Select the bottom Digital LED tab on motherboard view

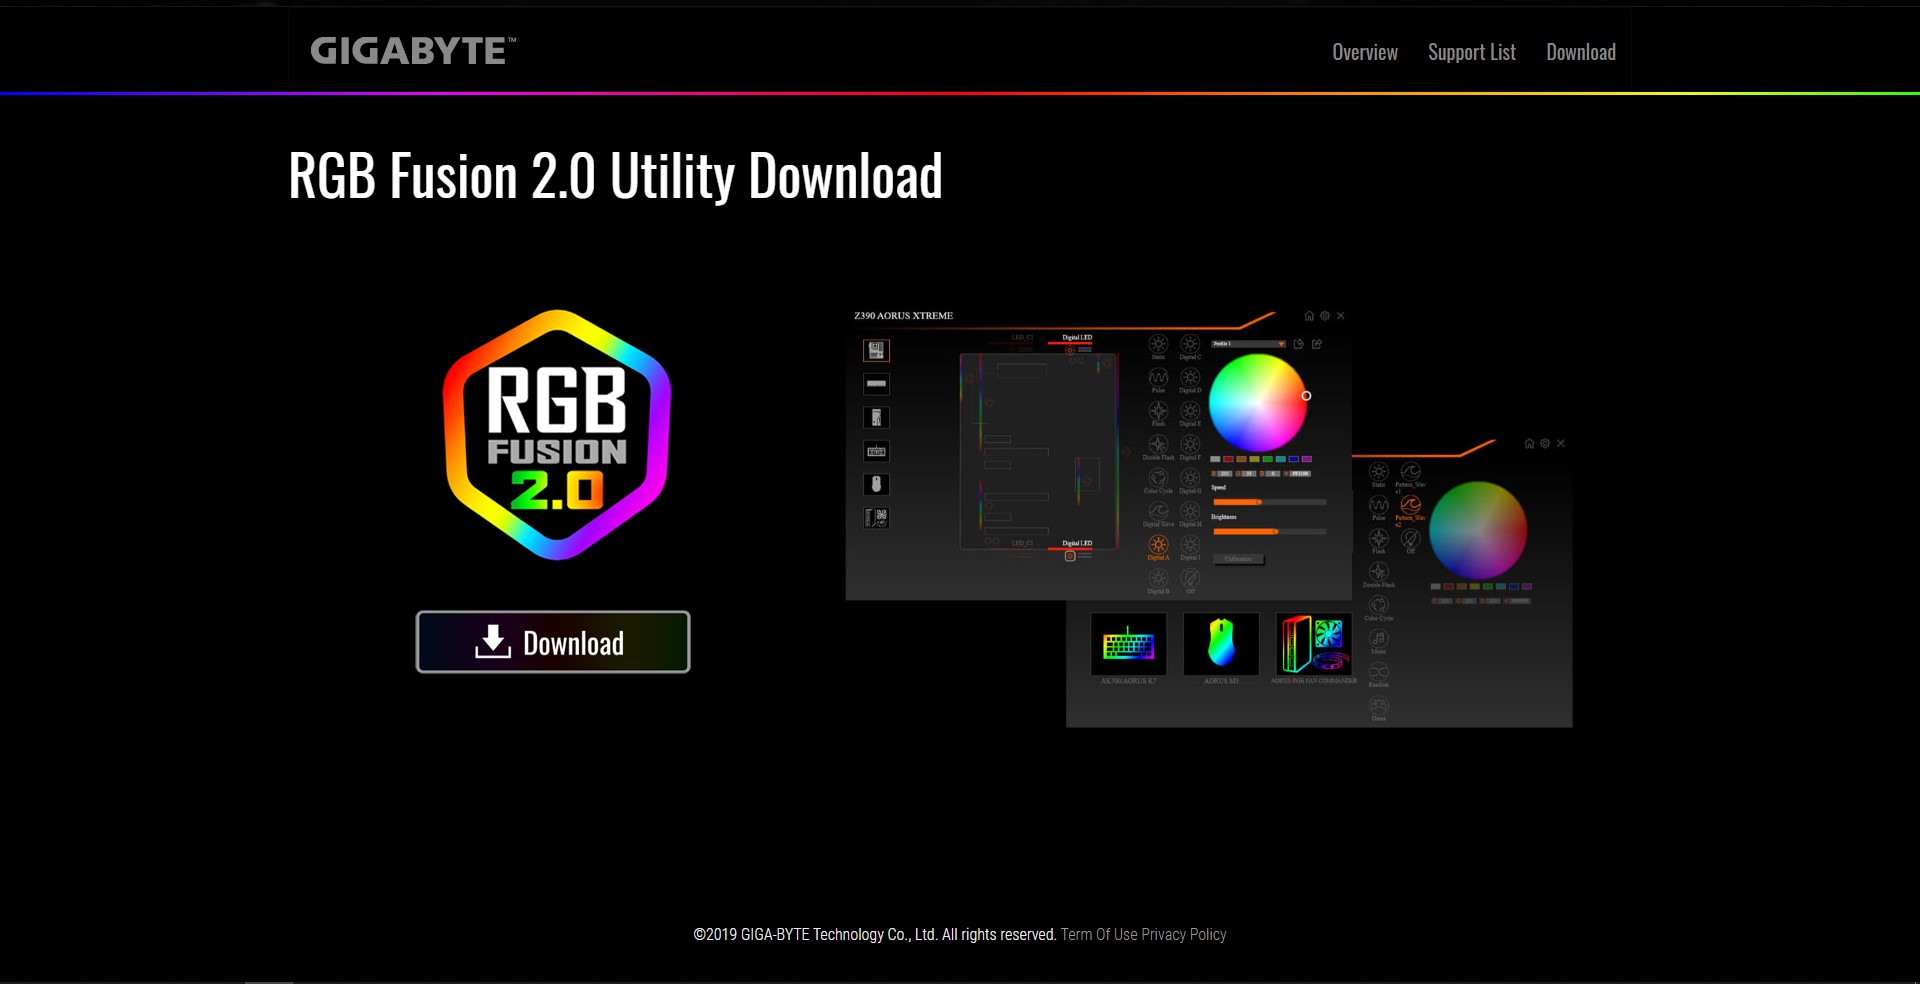[1077, 544]
